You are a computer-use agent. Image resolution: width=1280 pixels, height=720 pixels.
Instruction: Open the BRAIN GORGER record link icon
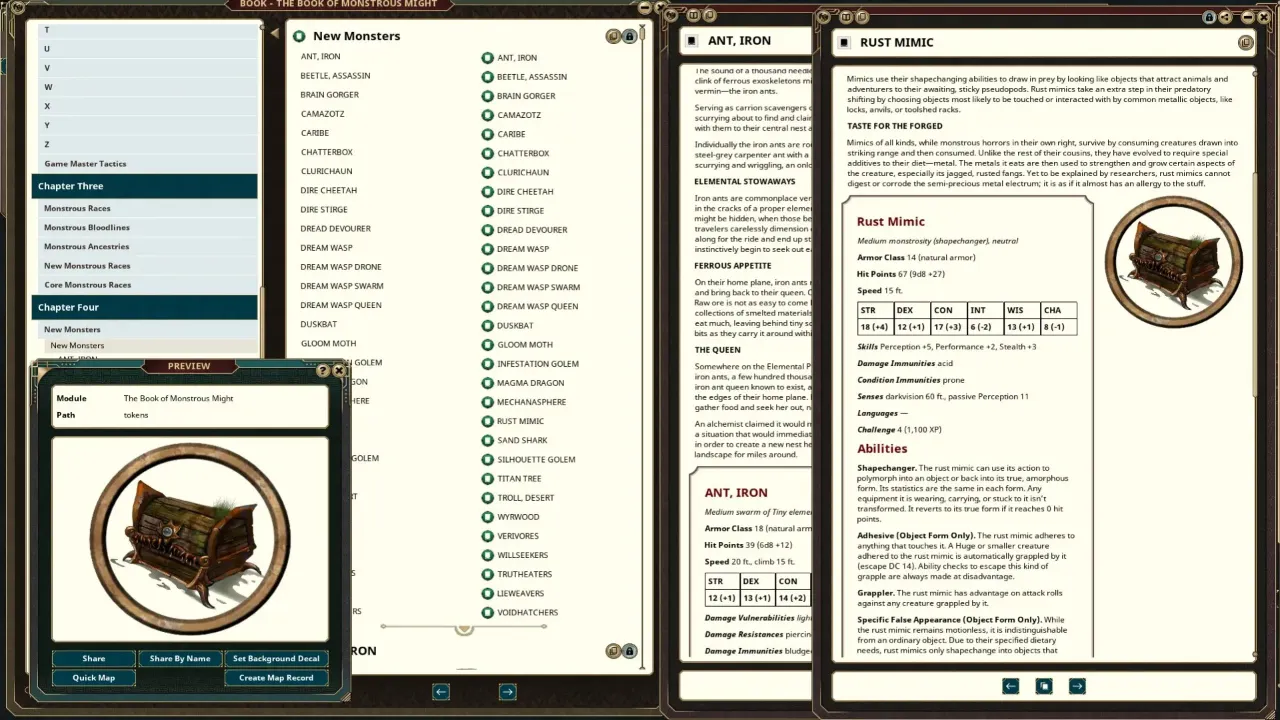(x=487, y=96)
